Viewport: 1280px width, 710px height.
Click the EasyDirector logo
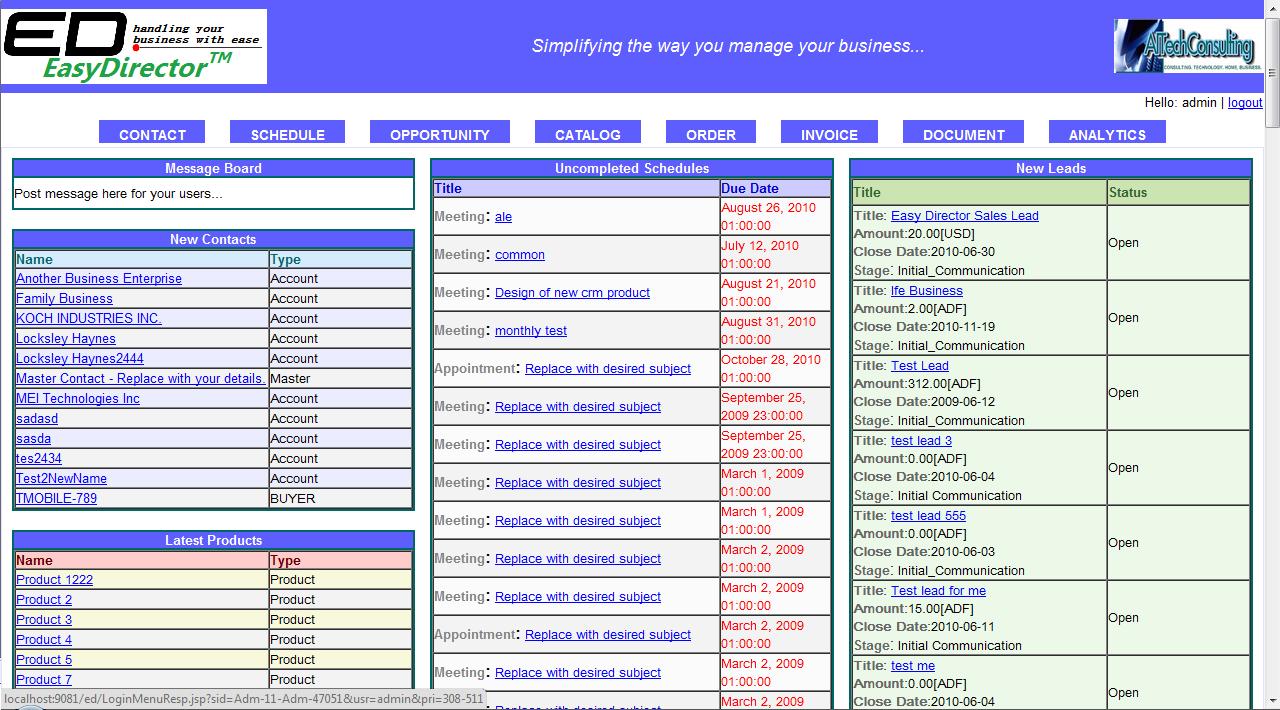click(134, 47)
